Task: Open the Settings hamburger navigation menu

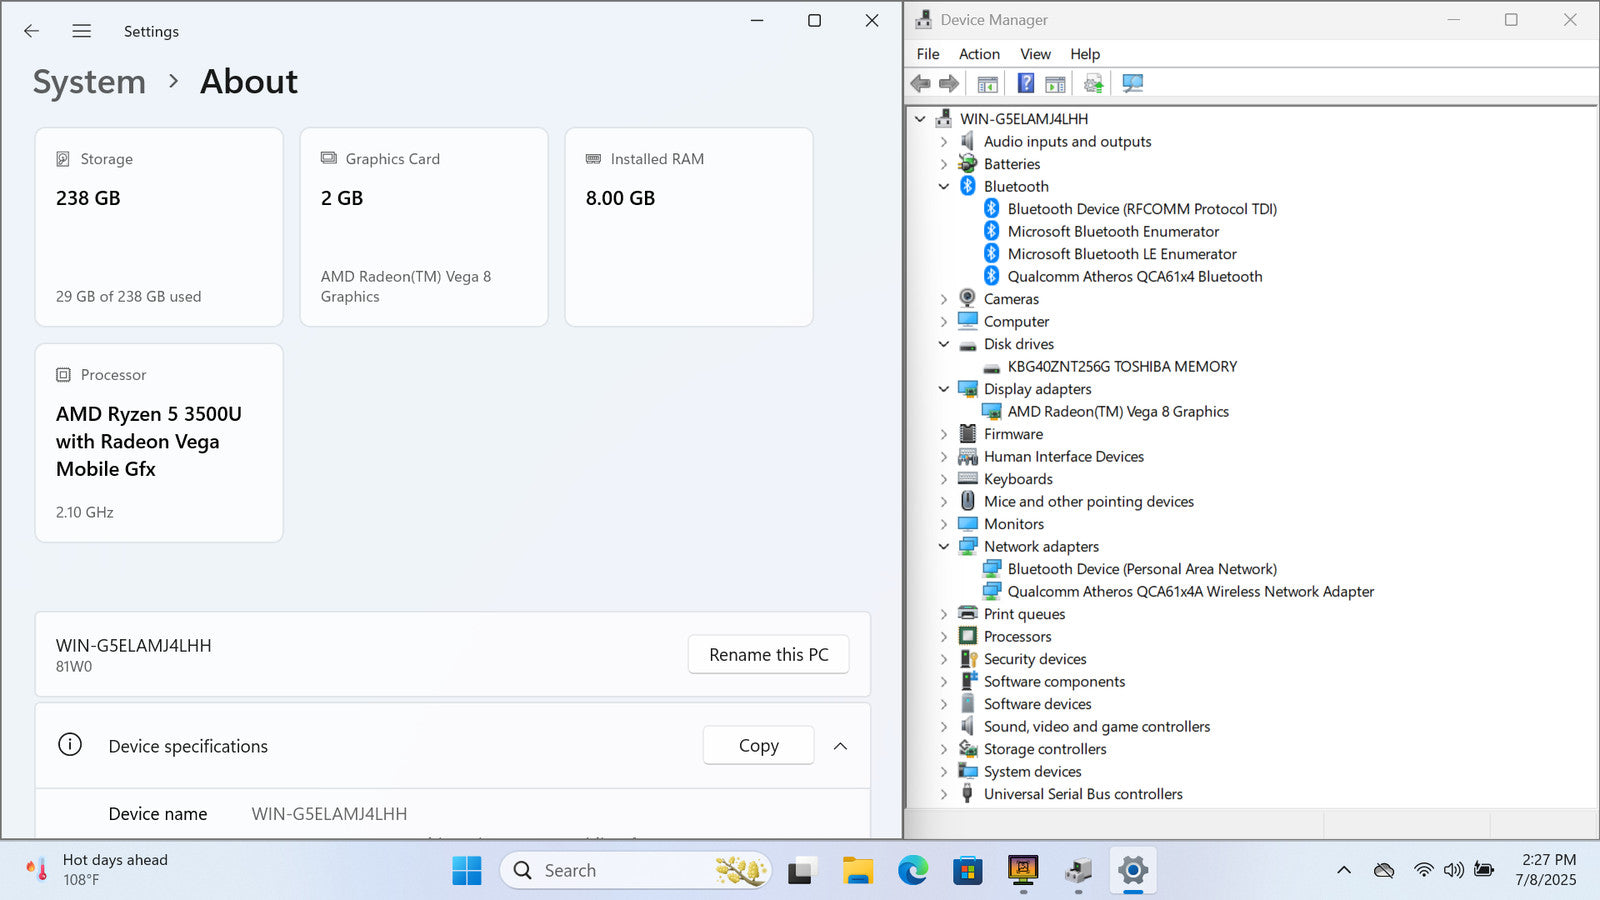Action: (82, 31)
